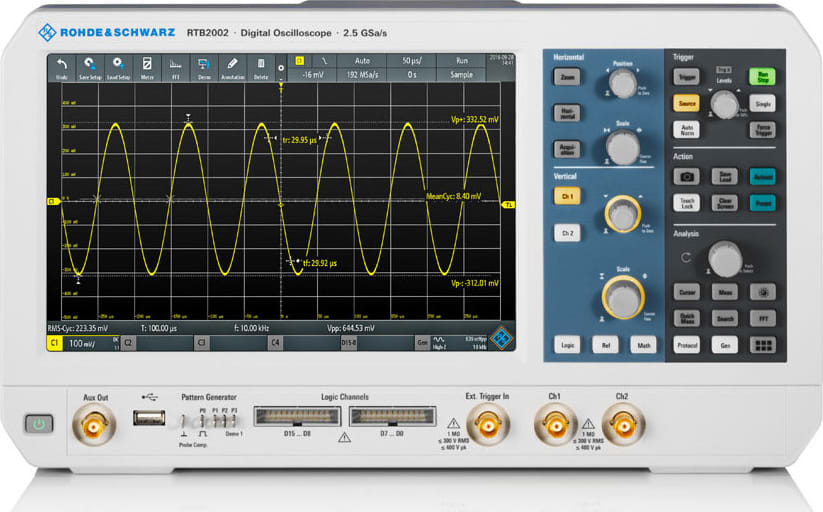Screen dimensions: 823x512
Task: Toggle the Logic channels button
Action: point(567,345)
